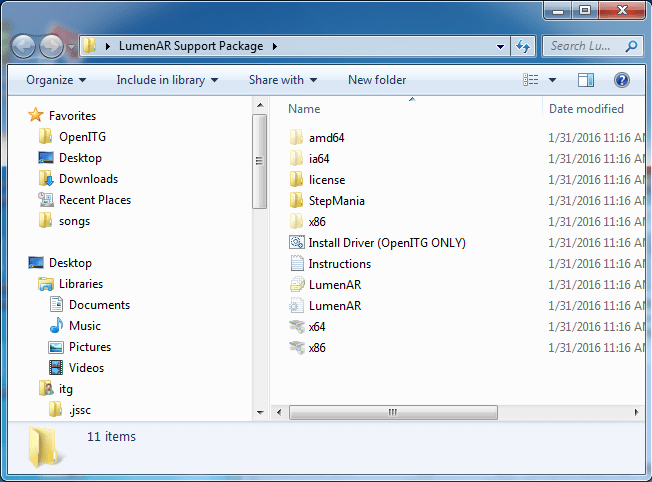Click the Favorites star icon
Screen dimensions: 652x482
click(x=36, y=115)
